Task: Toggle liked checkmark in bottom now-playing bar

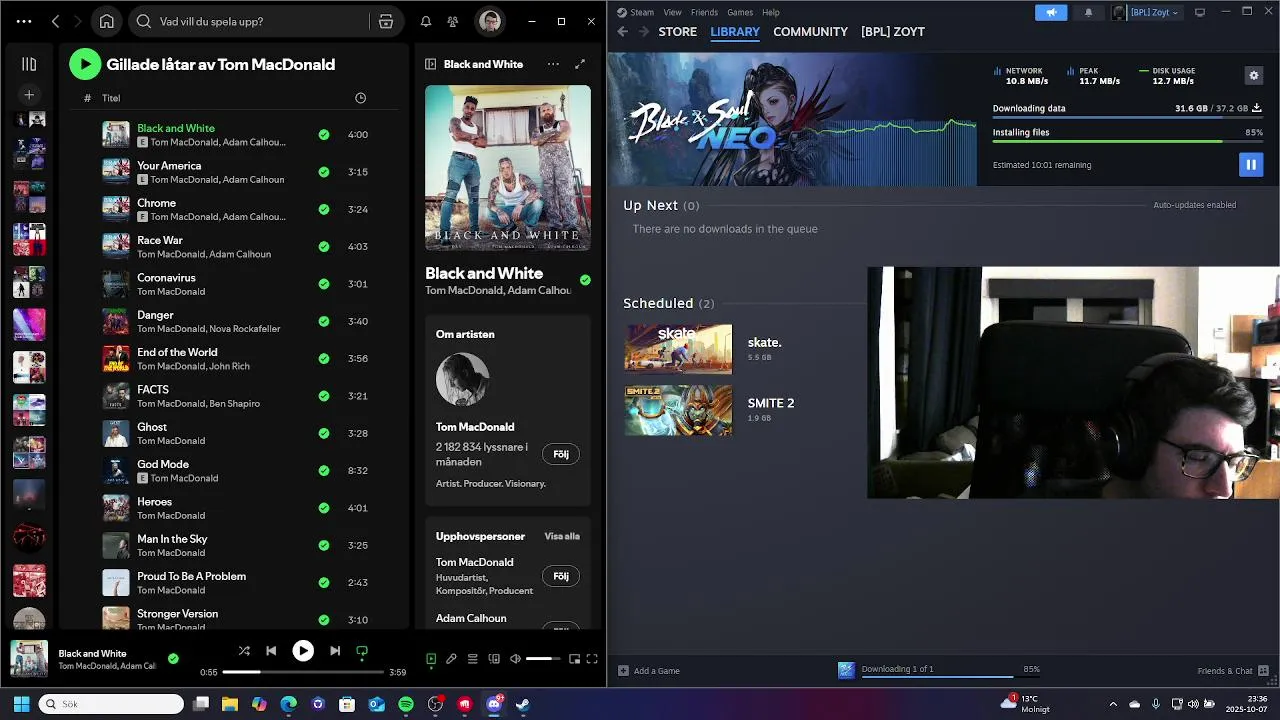Action: coord(173,659)
